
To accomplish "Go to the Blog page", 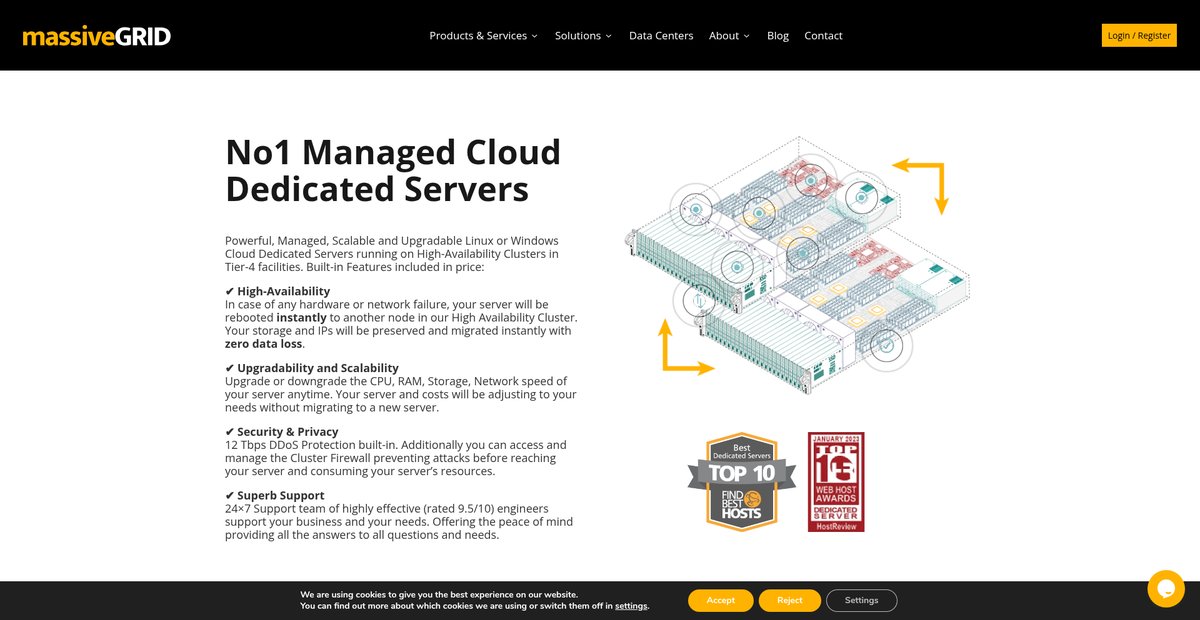I will (778, 35).
